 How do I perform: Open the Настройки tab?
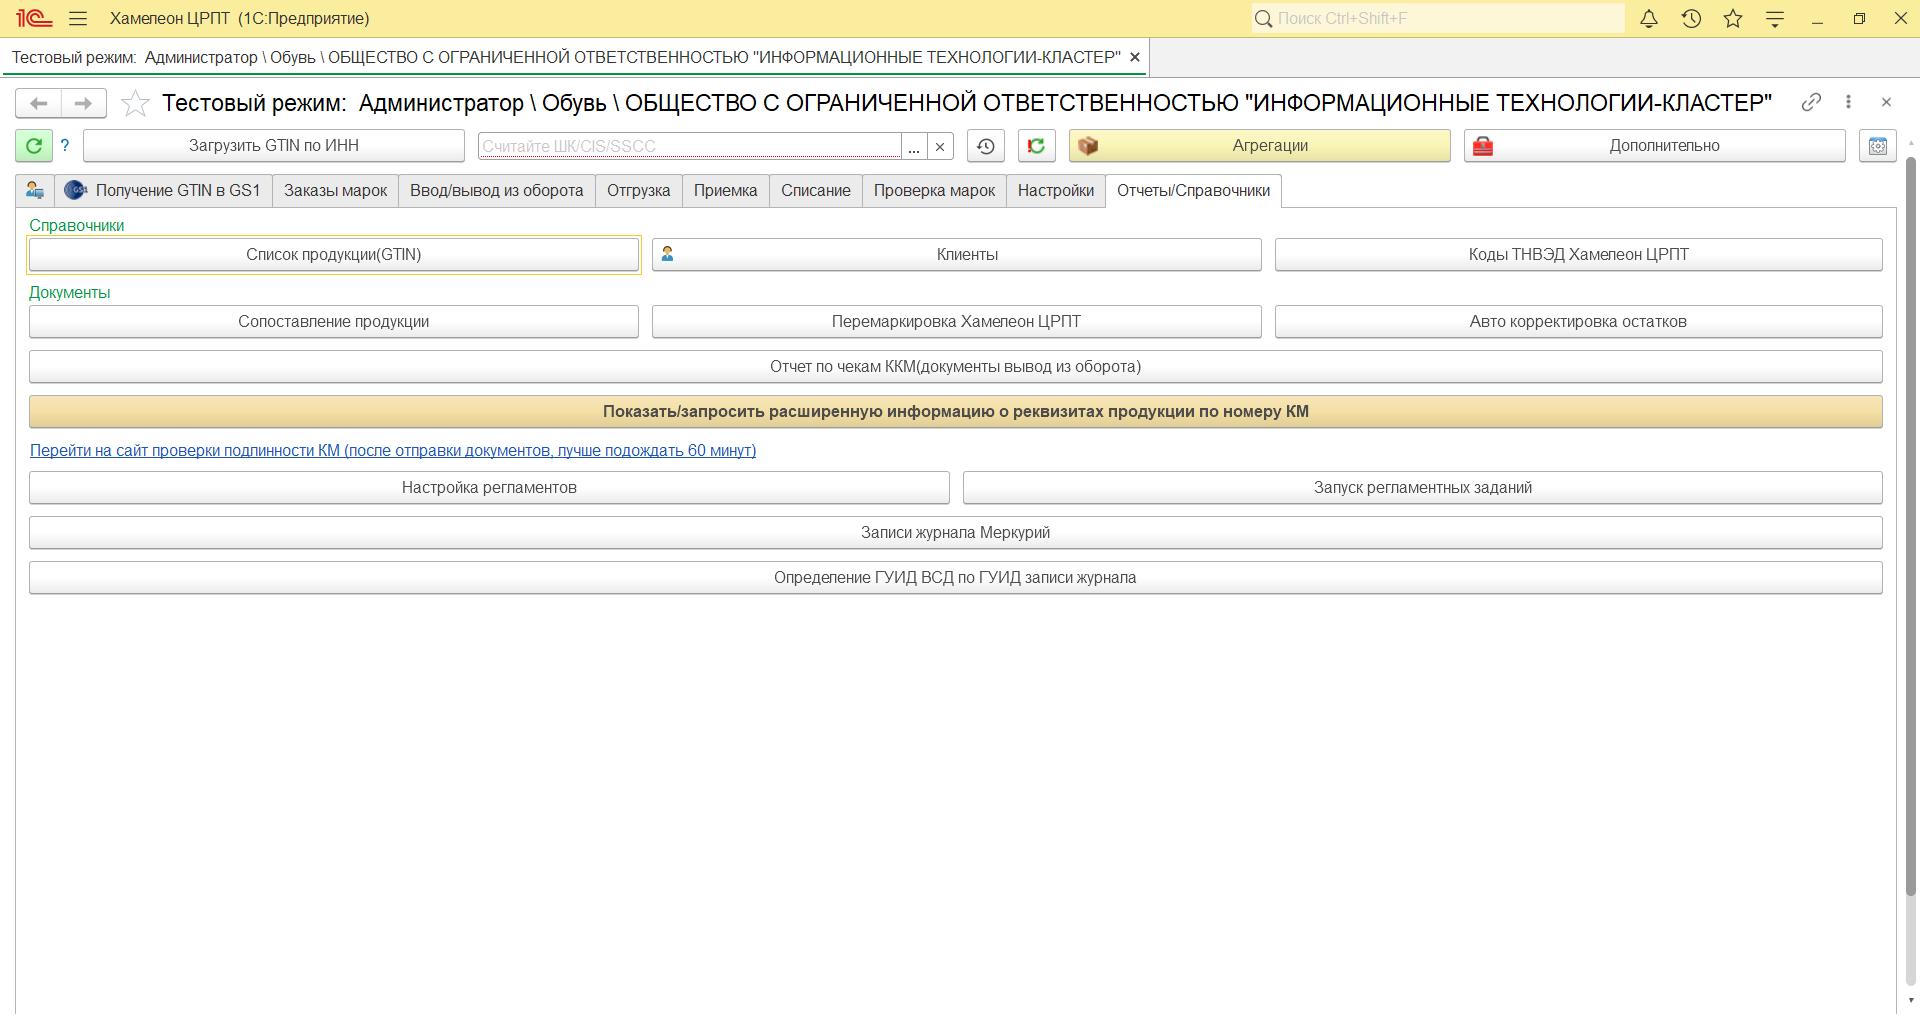tap(1056, 190)
